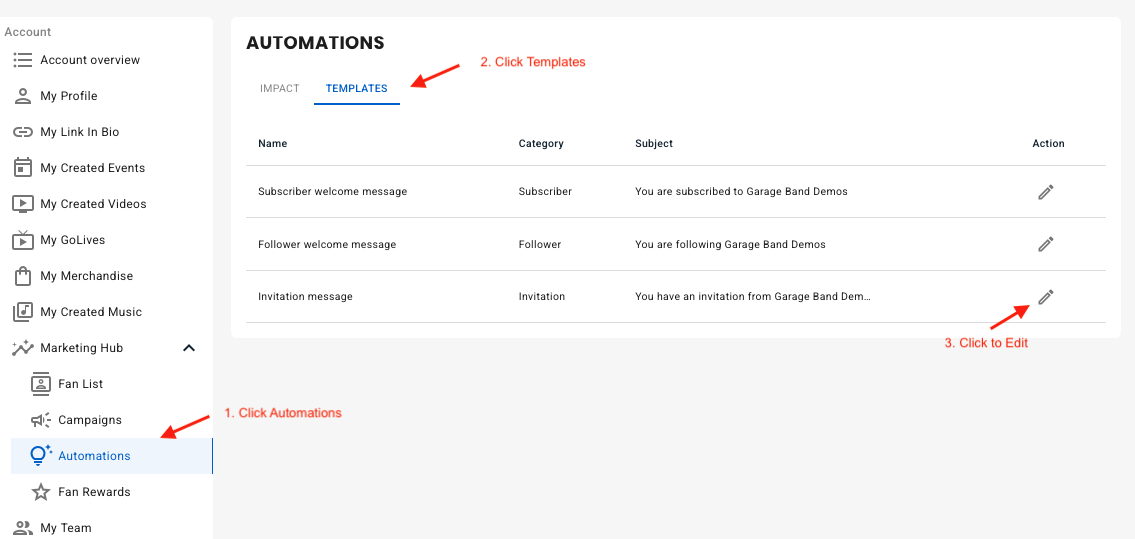Image resolution: width=1135 pixels, height=539 pixels.
Task: Open My Created Music page
Action: click(91, 312)
